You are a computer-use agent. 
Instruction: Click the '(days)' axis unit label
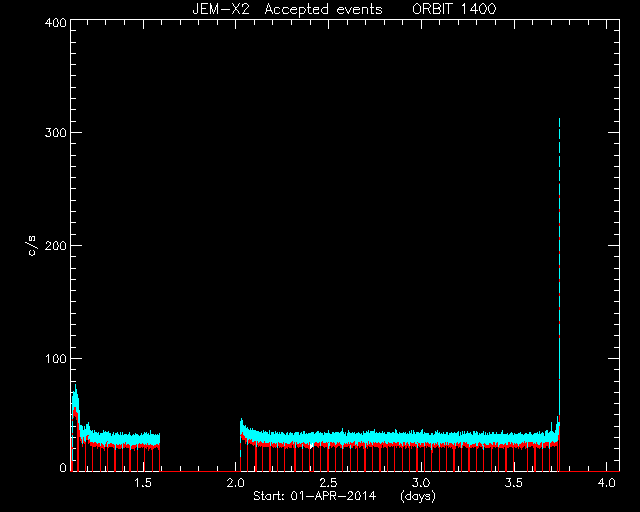pyautogui.click(x=418, y=496)
